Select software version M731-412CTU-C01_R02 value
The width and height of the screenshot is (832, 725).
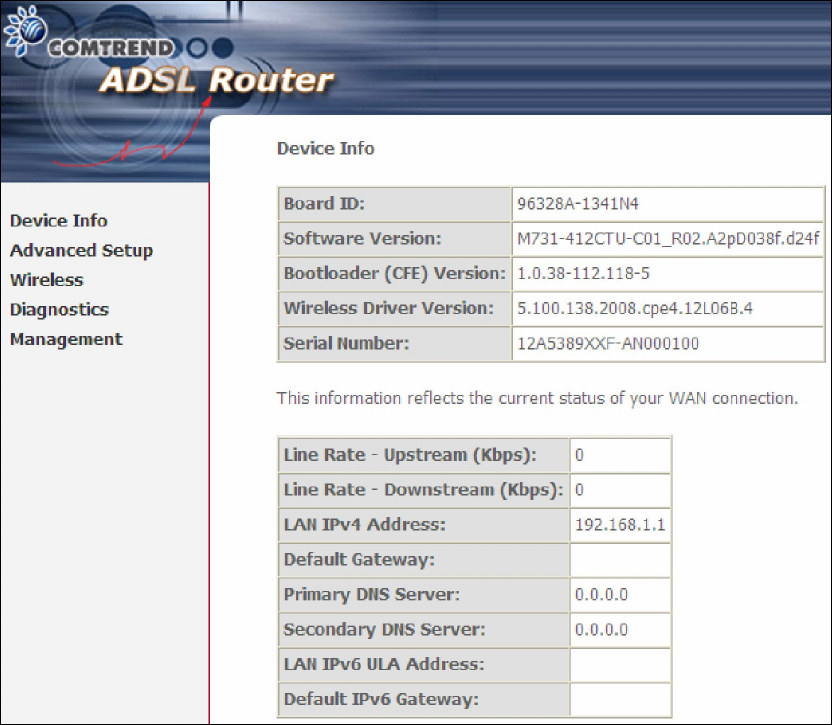pyautogui.click(x=668, y=239)
